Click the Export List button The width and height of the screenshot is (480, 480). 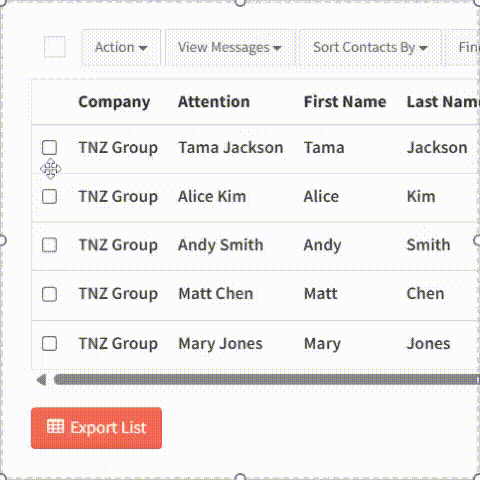tap(96, 428)
